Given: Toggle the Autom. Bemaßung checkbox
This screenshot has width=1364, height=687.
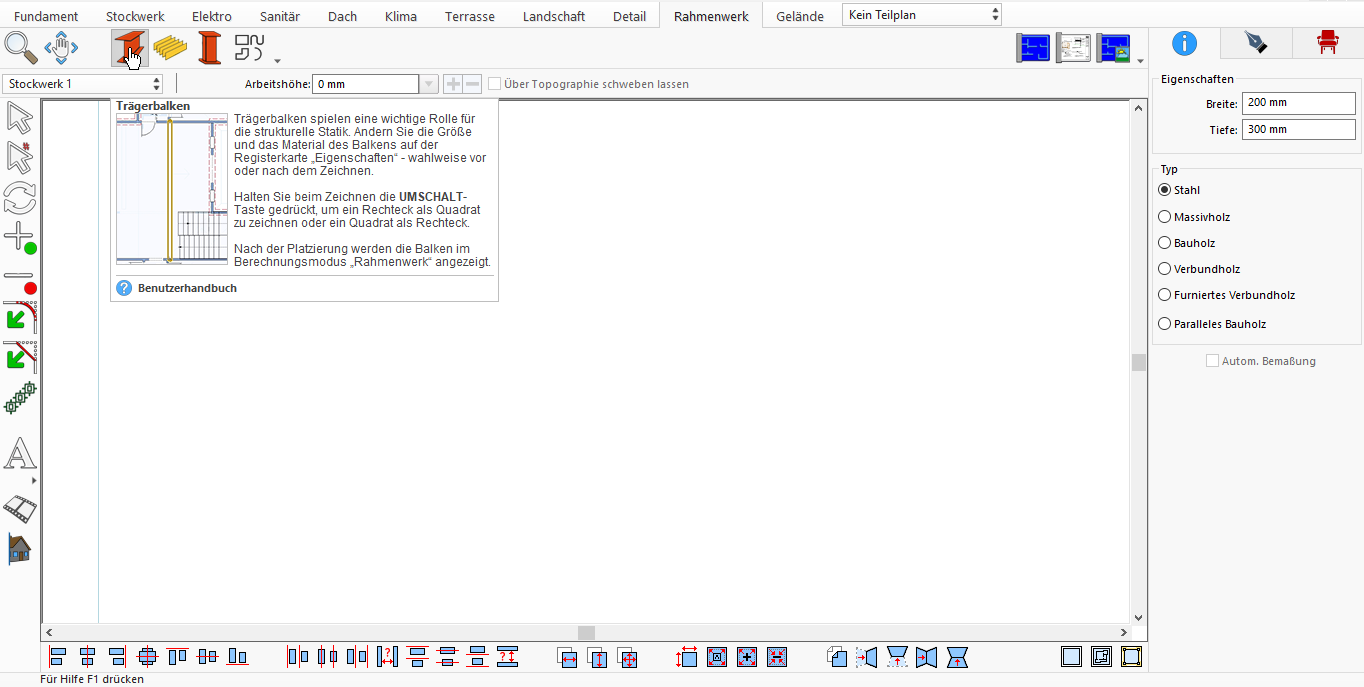Looking at the screenshot, I should click(x=1213, y=361).
